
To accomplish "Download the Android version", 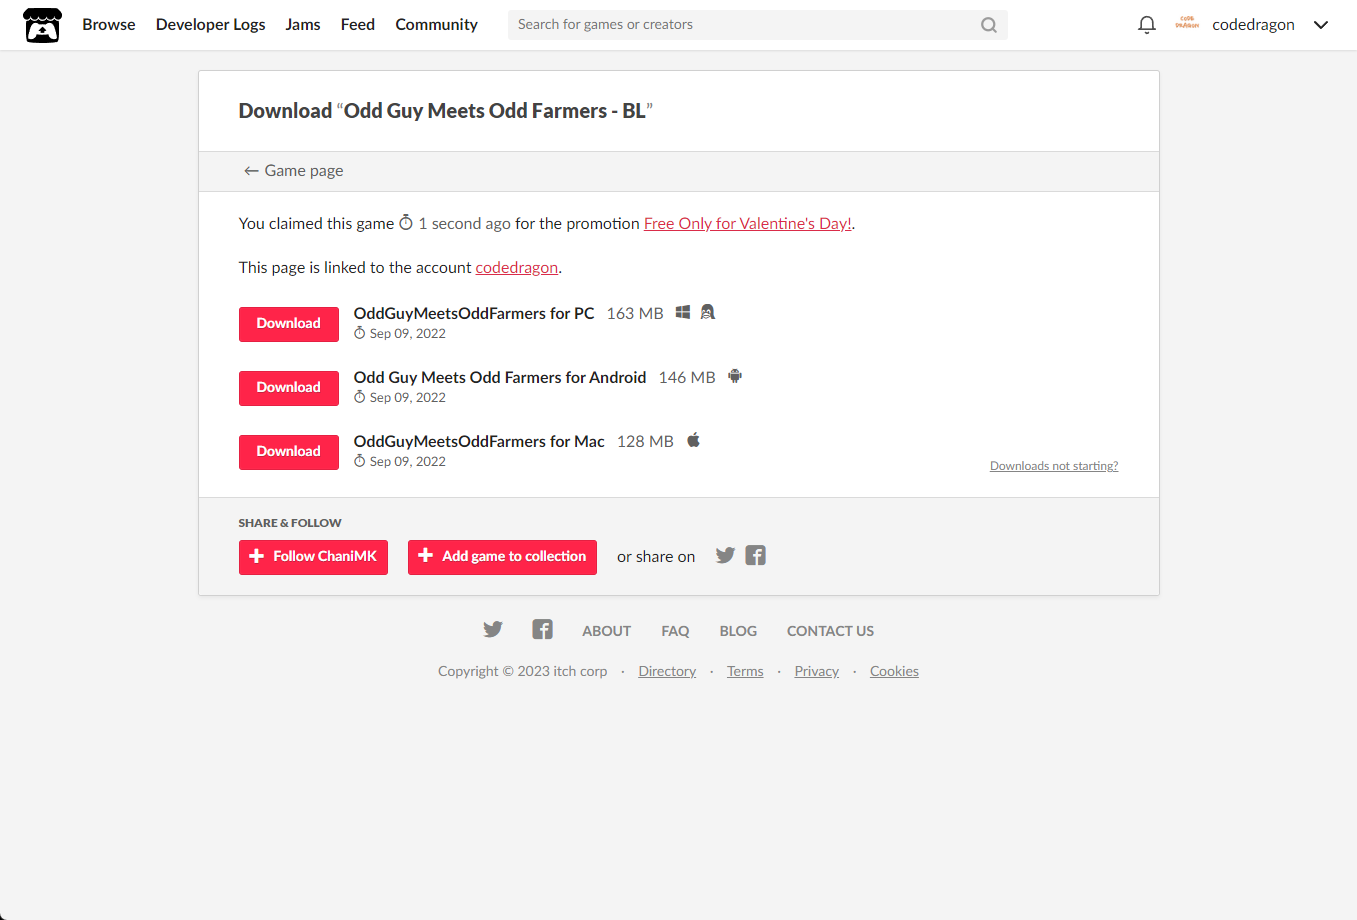I will tap(289, 388).
